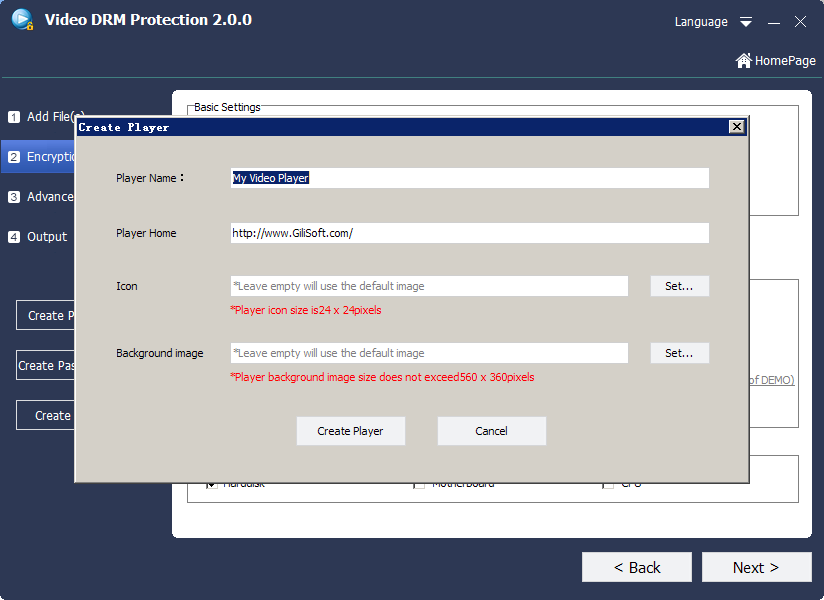Click the Player Home URL field
The height and width of the screenshot is (600, 824).
(x=470, y=233)
